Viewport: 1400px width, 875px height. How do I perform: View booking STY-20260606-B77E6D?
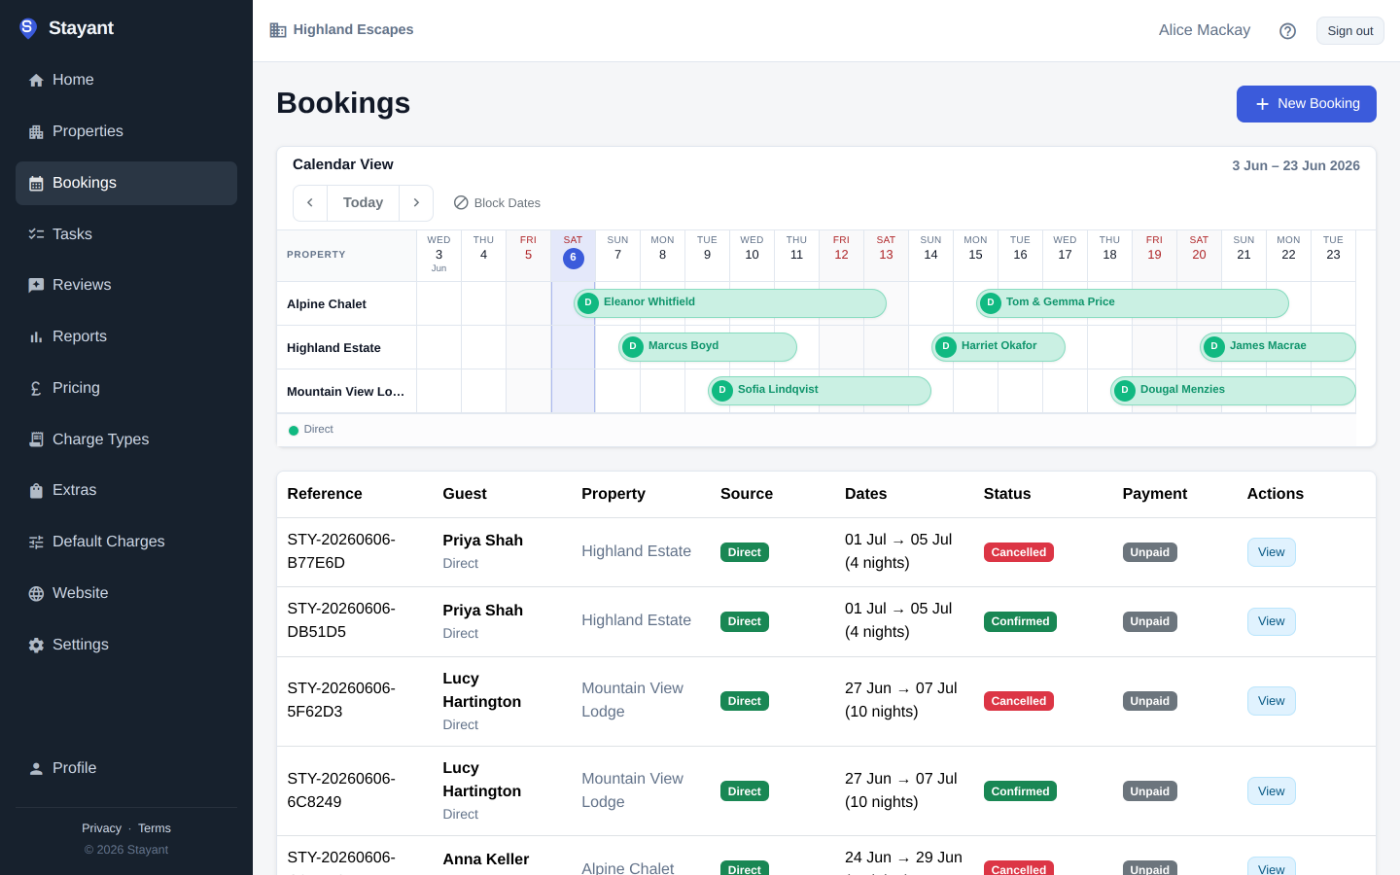[1271, 552]
